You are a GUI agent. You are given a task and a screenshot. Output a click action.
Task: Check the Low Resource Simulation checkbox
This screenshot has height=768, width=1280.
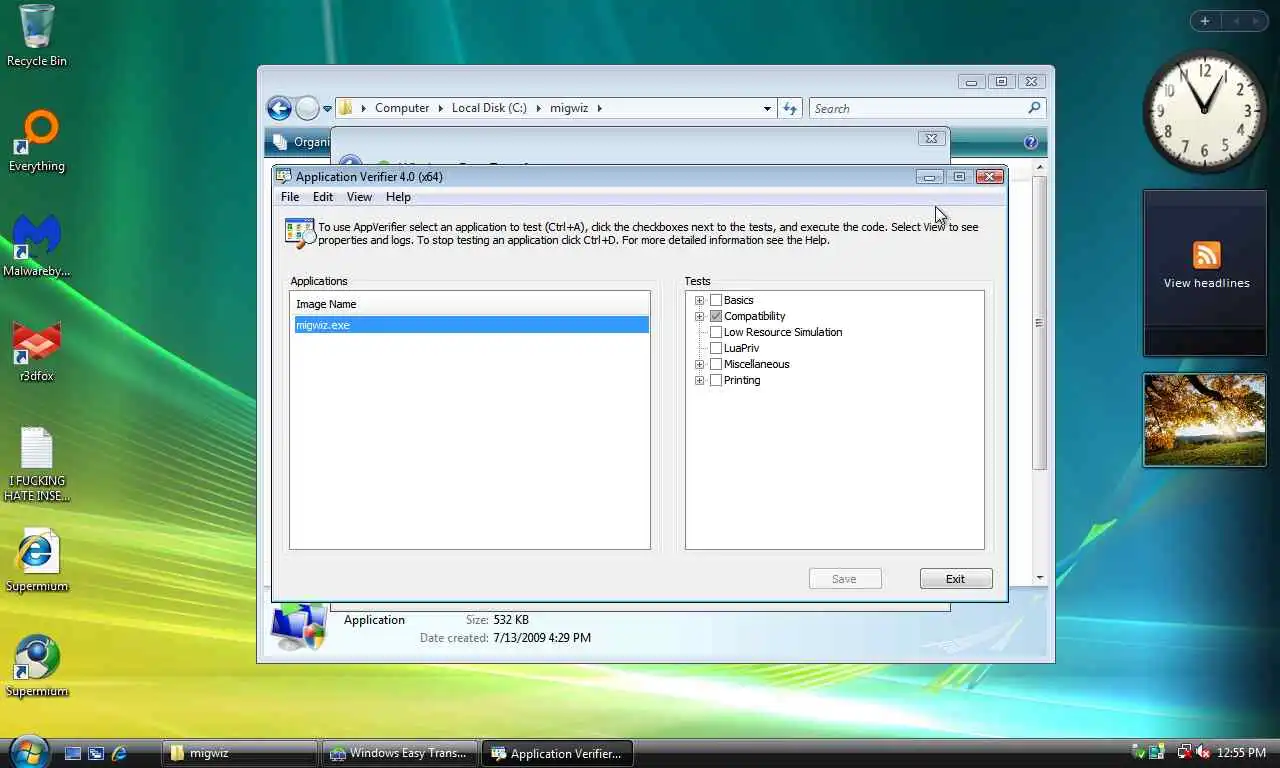716,332
